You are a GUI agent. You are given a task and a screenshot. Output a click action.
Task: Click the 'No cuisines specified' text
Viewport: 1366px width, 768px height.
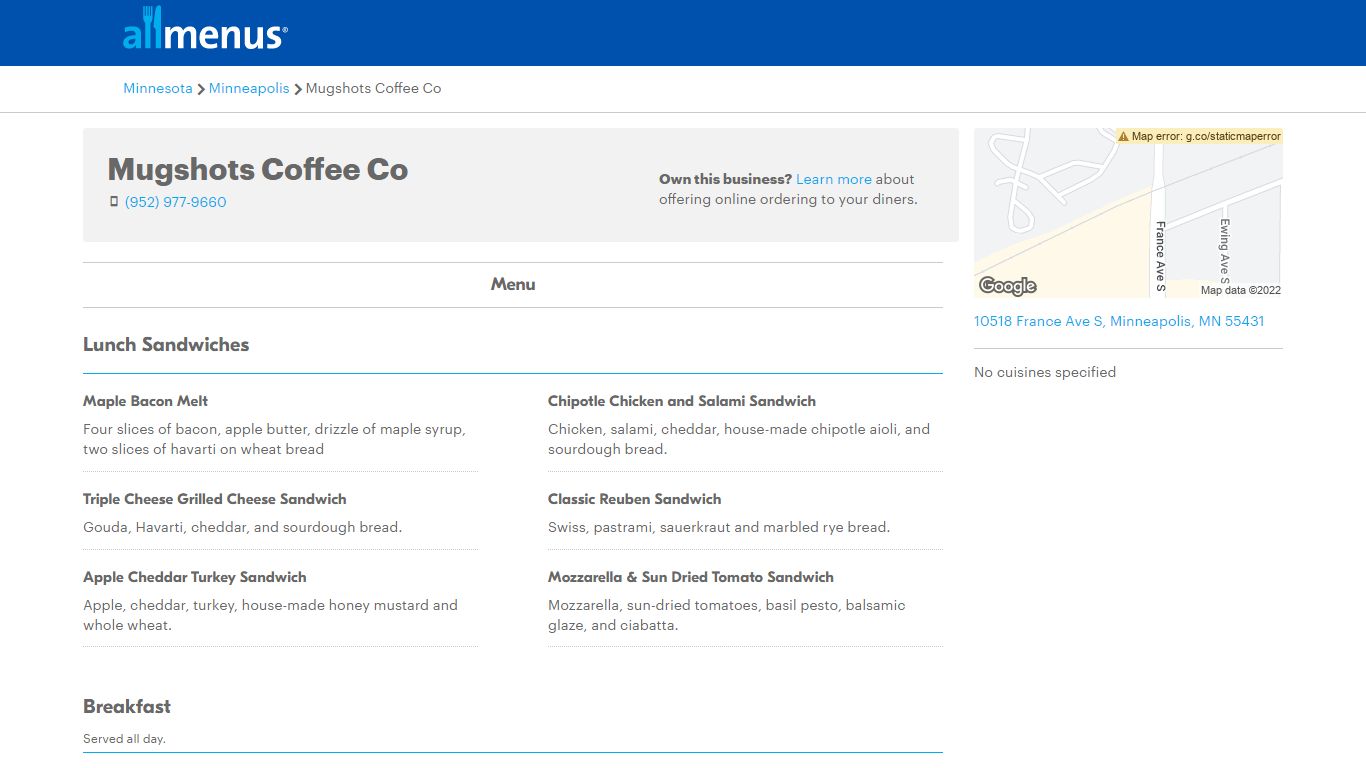1045,372
